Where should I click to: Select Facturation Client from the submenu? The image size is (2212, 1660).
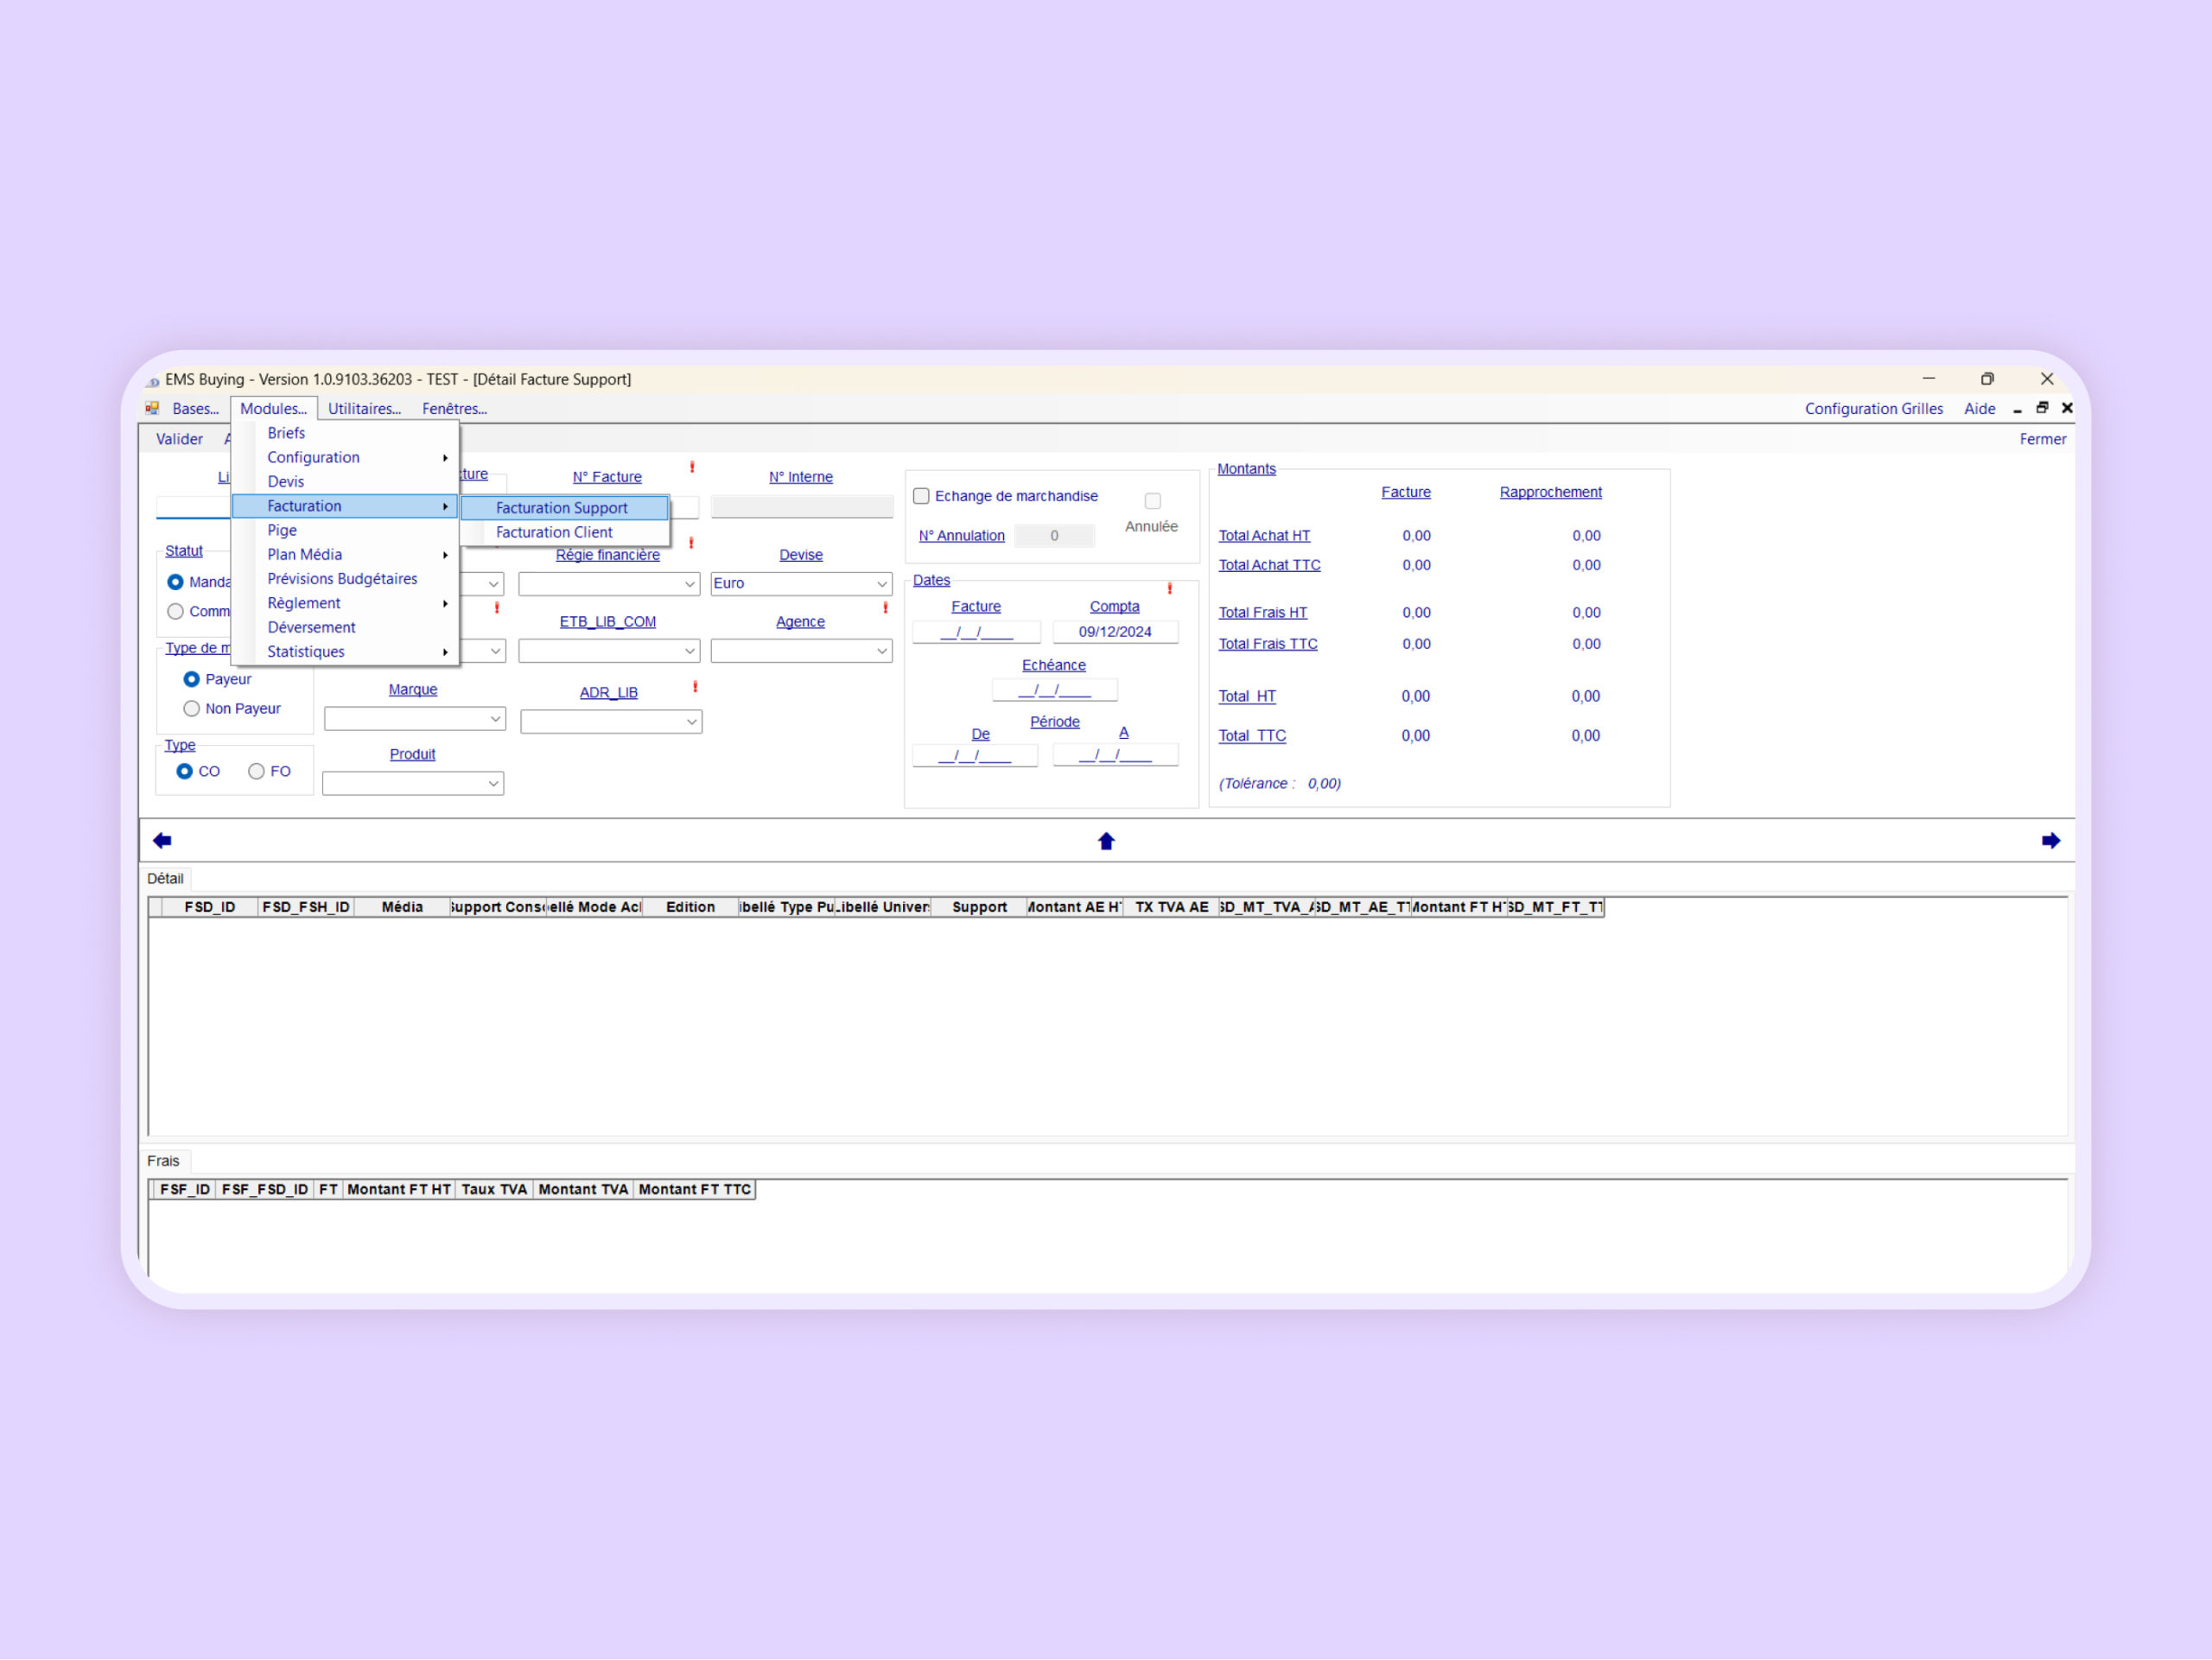pyautogui.click(x=553, y=532)
